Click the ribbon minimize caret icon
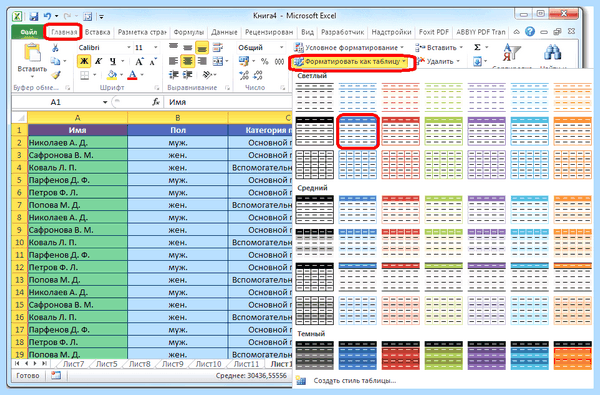 click(x=517, y=32)
